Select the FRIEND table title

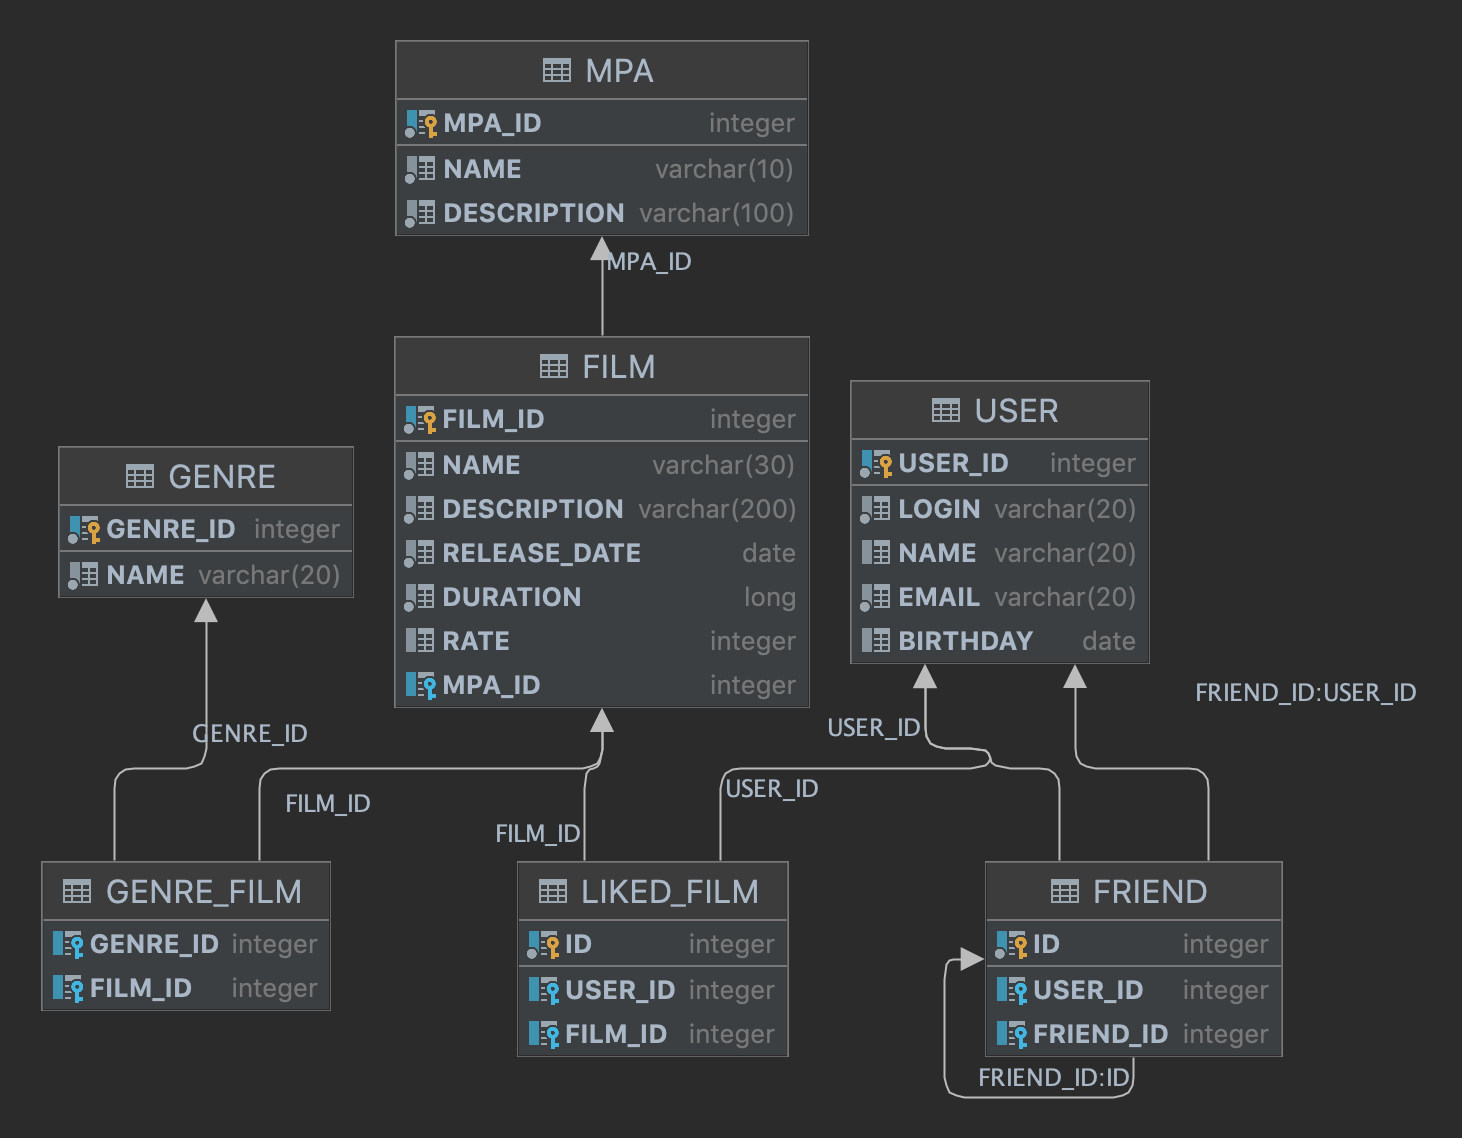tap(1150, 892)
